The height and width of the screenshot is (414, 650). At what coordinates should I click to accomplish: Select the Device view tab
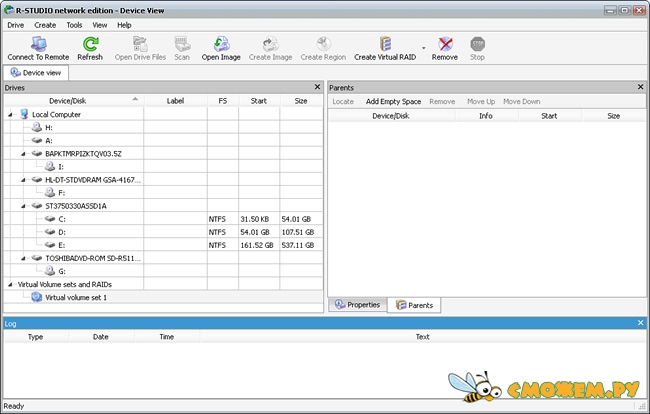pyautogui.click(x=36, y=73)
